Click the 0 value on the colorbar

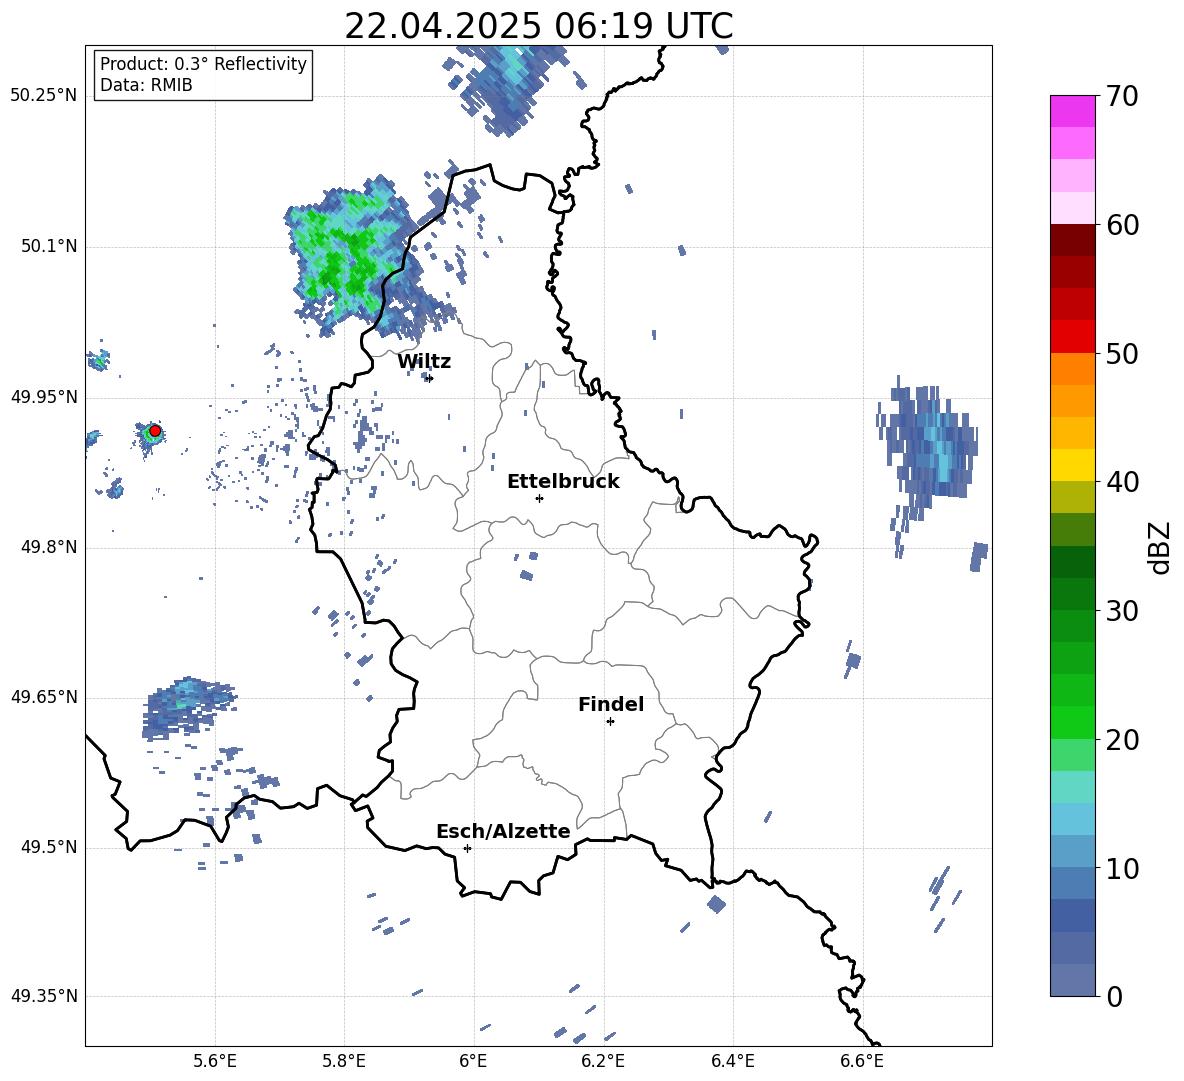click(x=1114, y=996)
